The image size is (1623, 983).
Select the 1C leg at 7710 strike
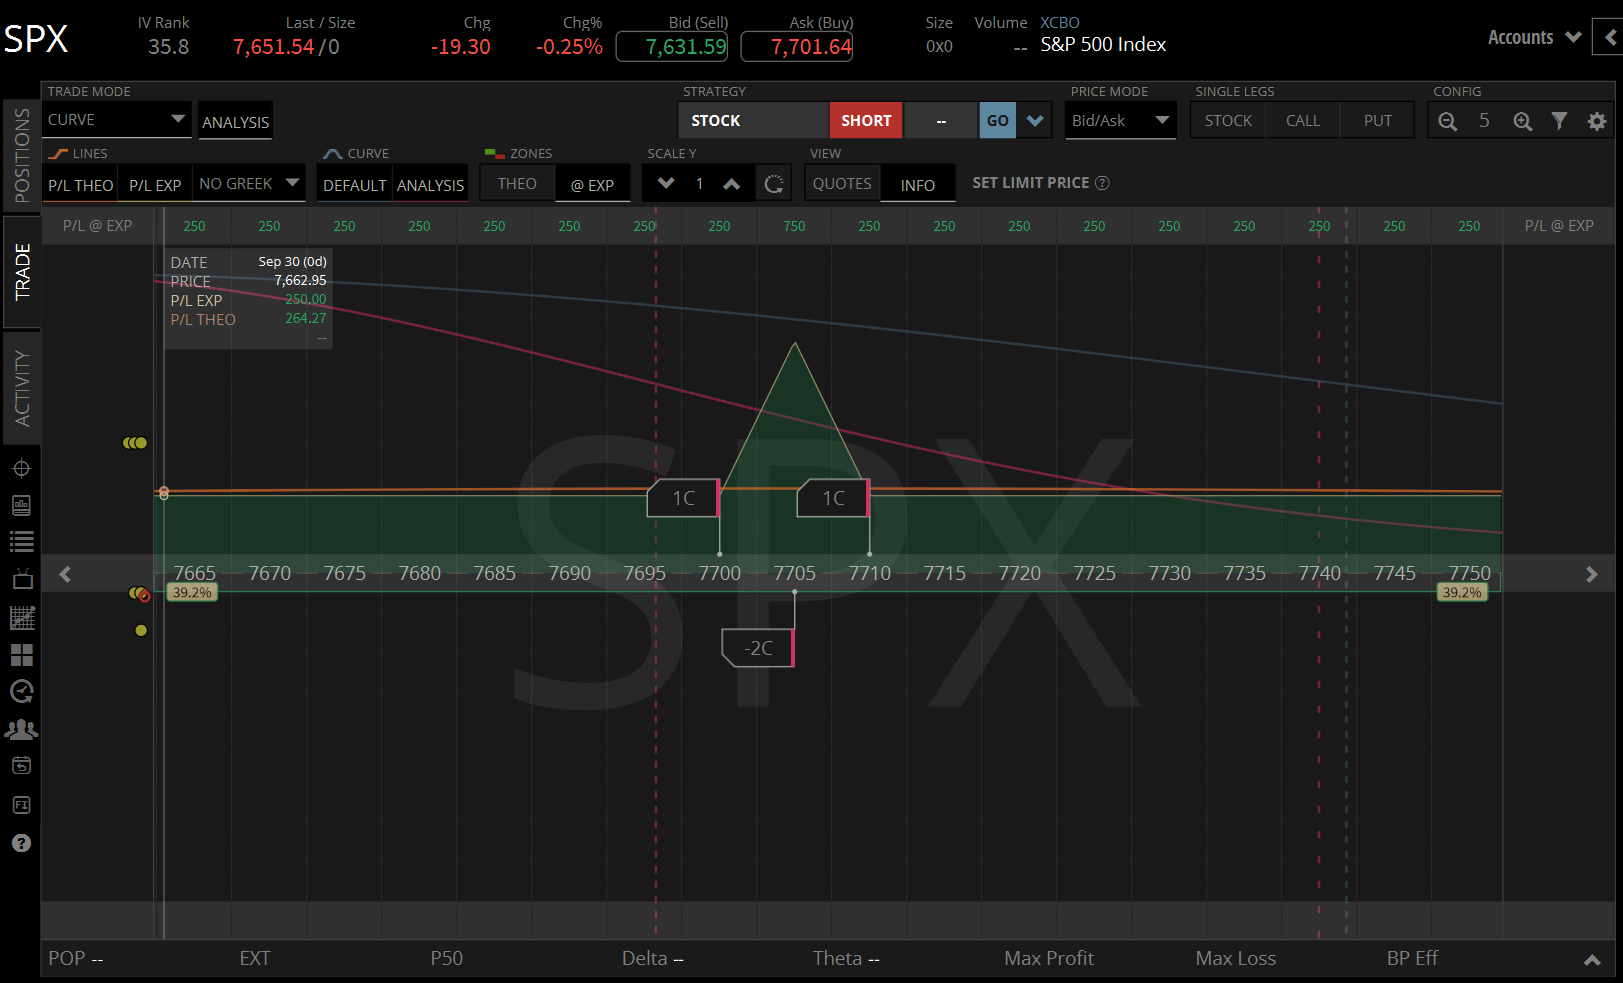[834, 498]
